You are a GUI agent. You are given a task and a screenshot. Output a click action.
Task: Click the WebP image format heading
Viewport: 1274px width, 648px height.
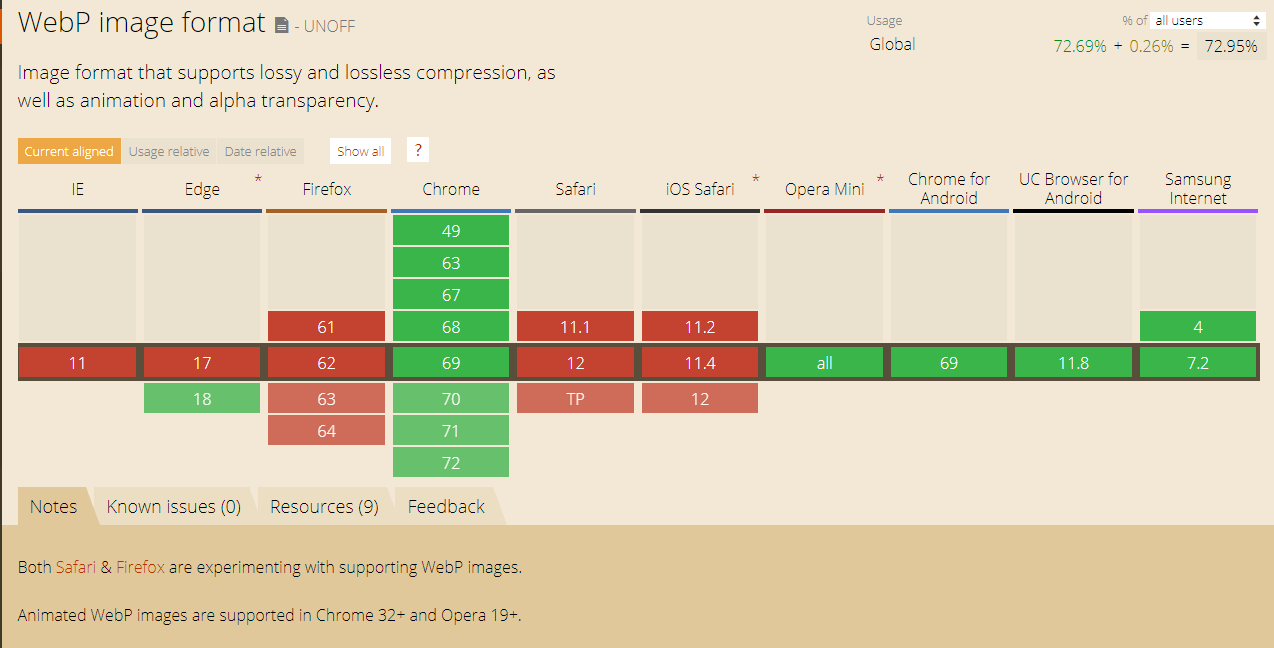142,23
